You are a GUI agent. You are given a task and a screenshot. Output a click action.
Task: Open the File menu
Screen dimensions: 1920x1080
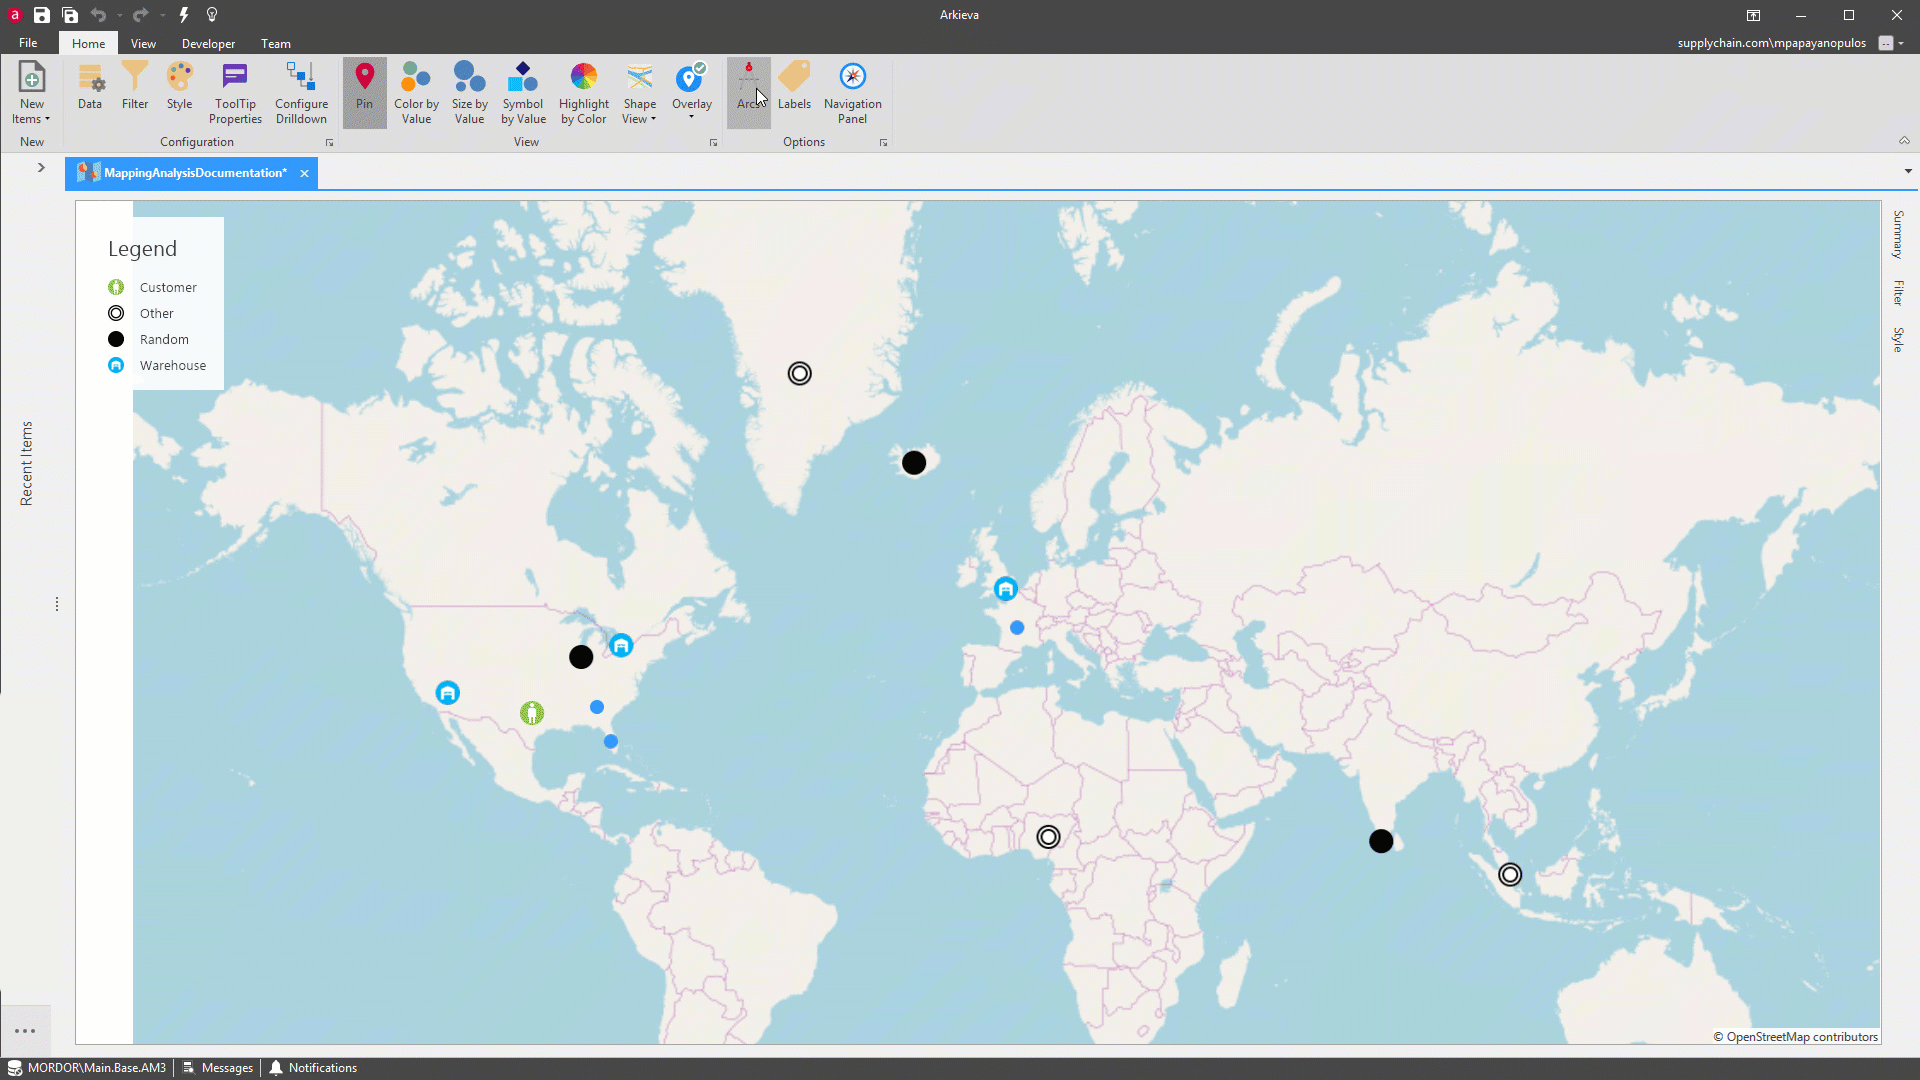[28, 43]
